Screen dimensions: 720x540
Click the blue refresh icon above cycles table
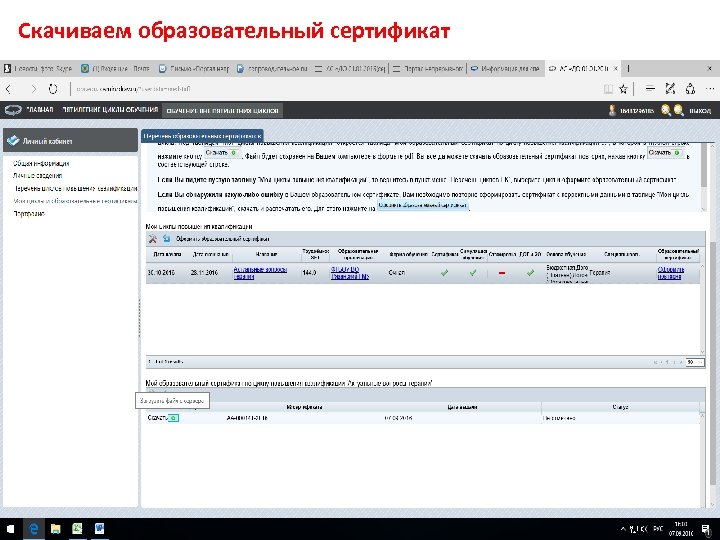point(166,239)
